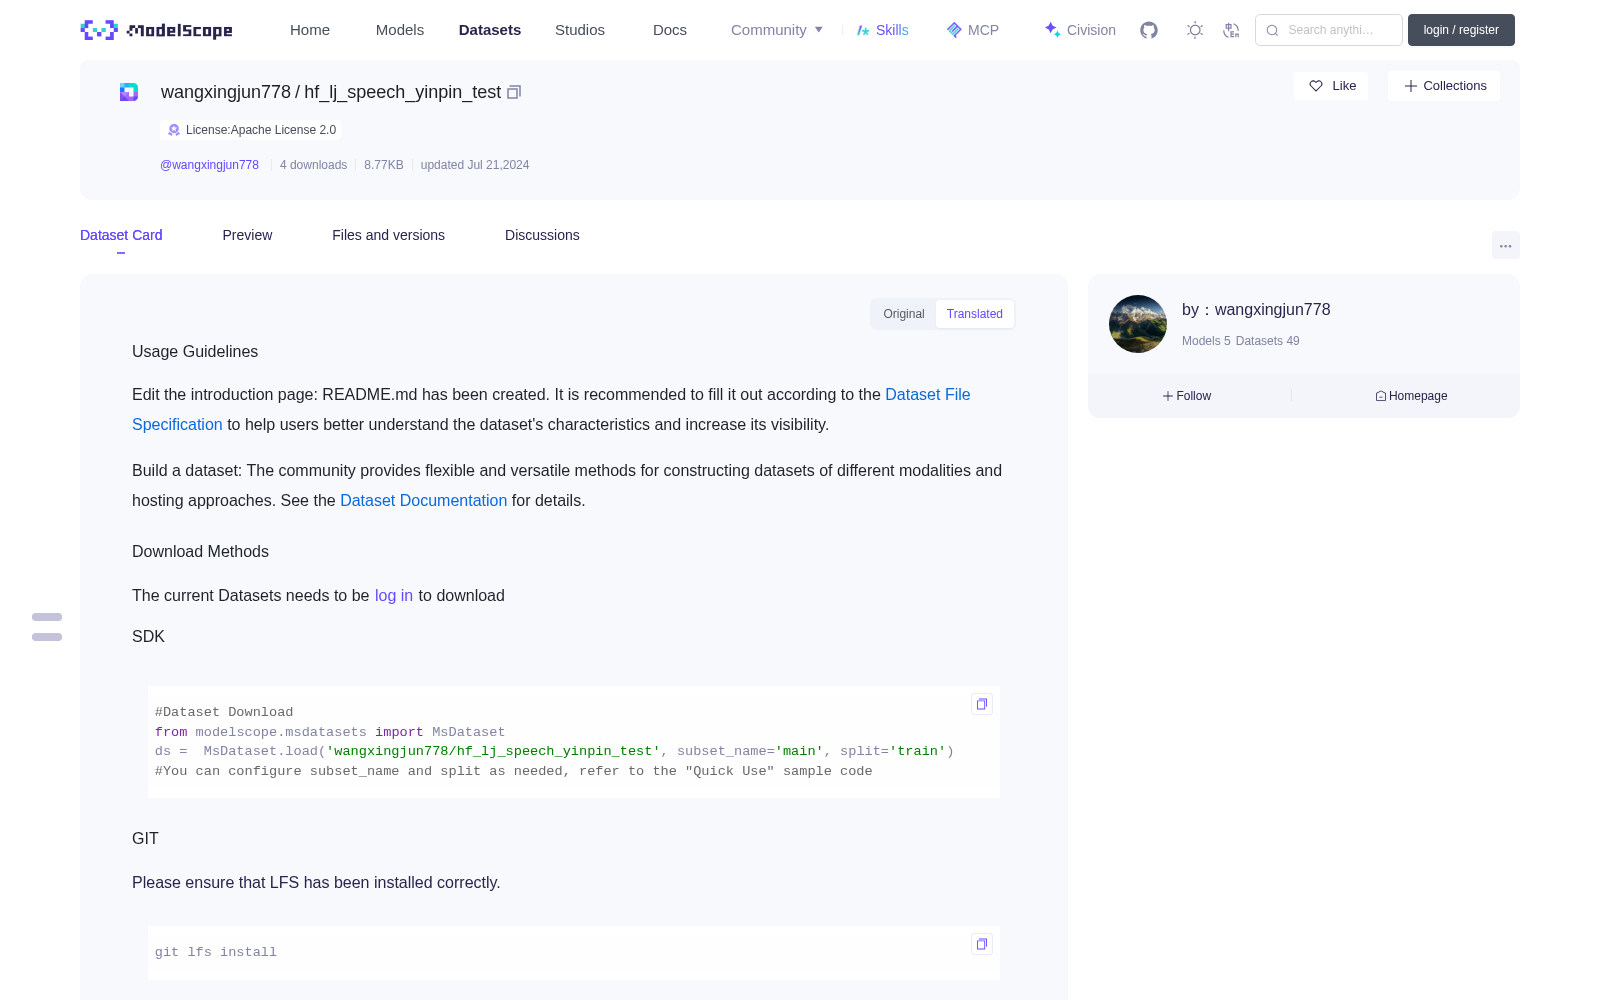This screenshot has width=1600, height=1000.
Task: Open the Studios section
Action: pos(580,30)
